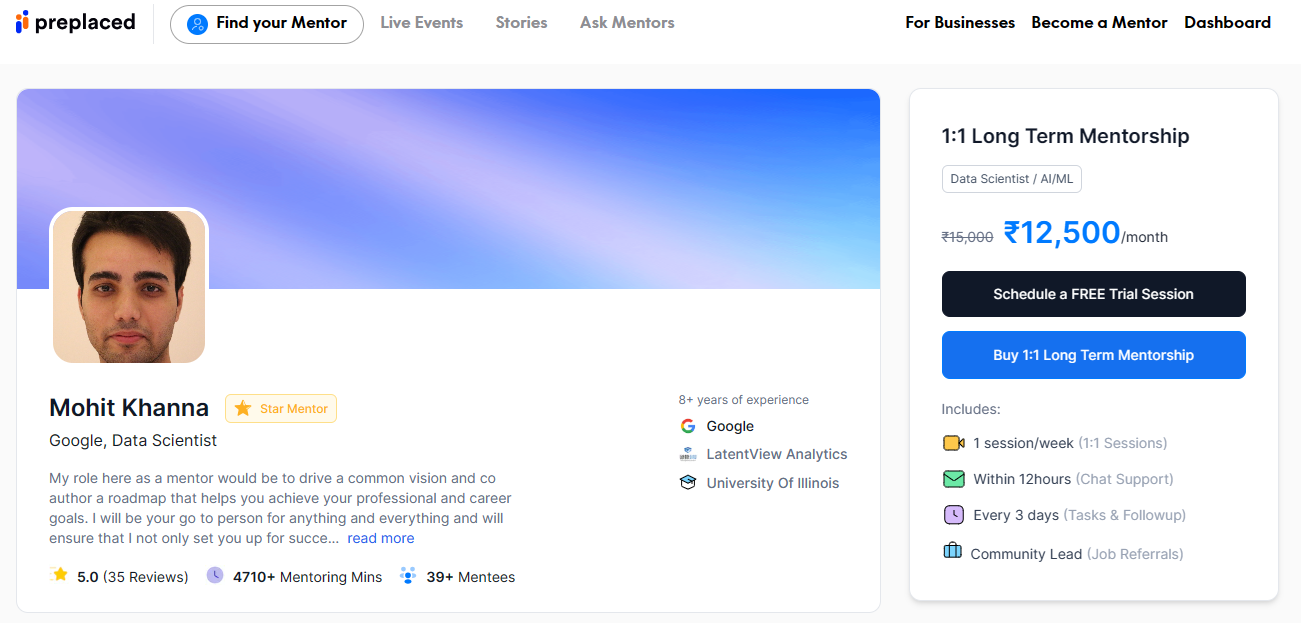The height and width of the screenshot is (623, 1301).
Task: Click the Google logo icon
Action: pyautogui.click(x=688, y=426)
